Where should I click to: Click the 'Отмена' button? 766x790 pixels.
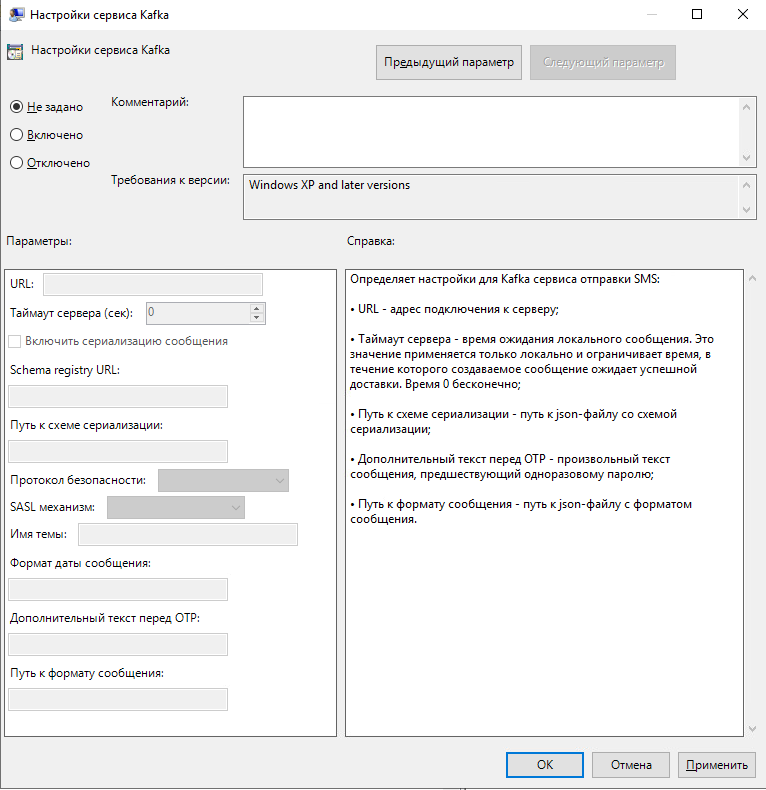point(630,765)
